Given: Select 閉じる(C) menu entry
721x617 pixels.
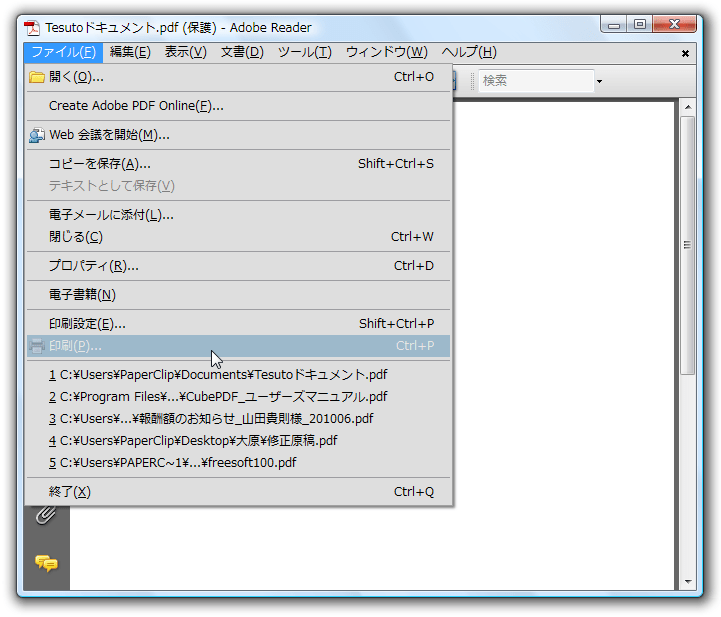Looking at the screenshot, I should tap(238, 237).
